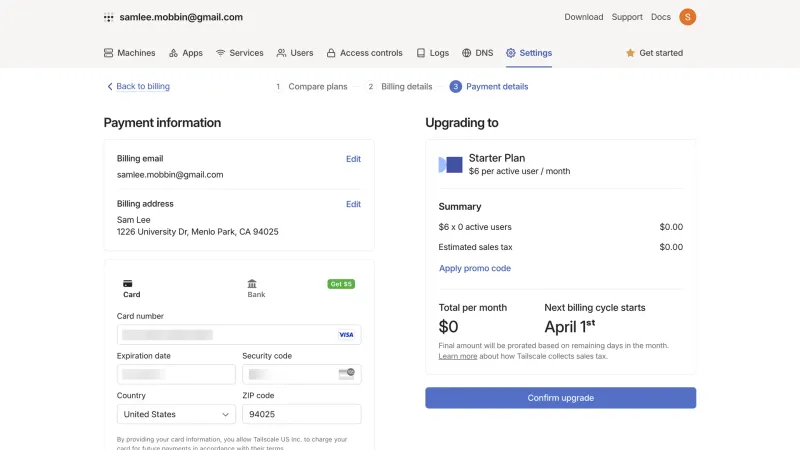The height and width of the screenshot is (450, 800).
Task: Click the Users people icon
Action: pyautogui.click(x=281, y=53)
